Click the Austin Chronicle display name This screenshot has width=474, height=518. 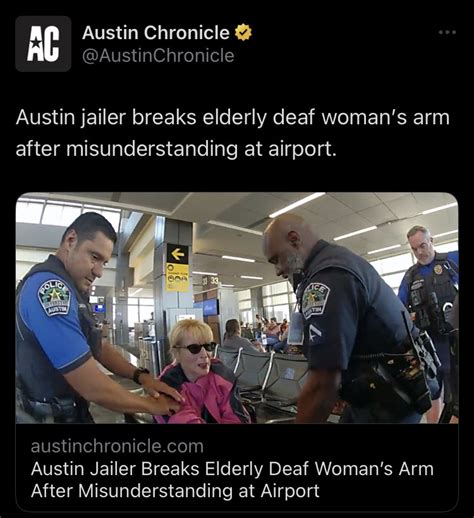pos(156,33)
